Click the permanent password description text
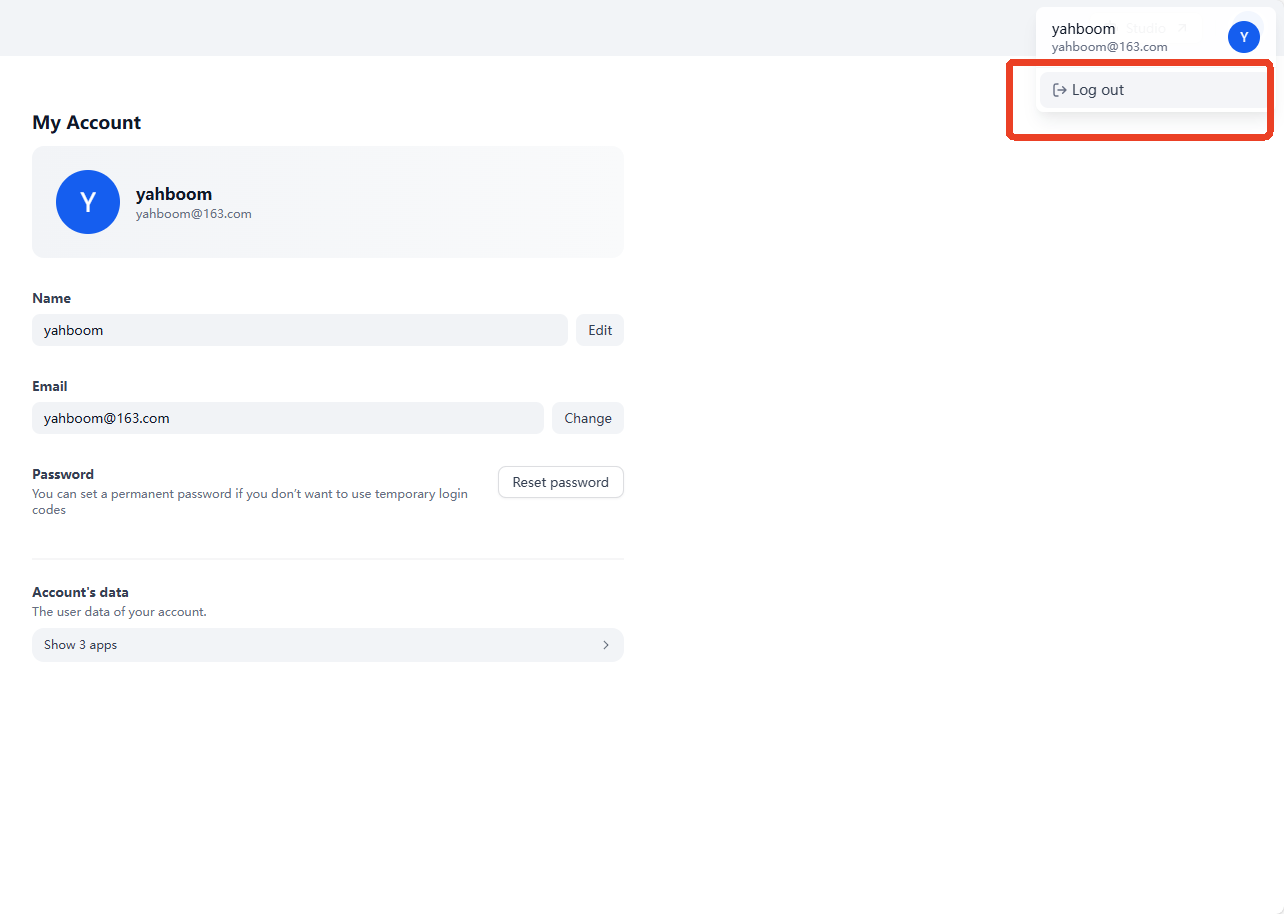 click(x=250, y=502)
